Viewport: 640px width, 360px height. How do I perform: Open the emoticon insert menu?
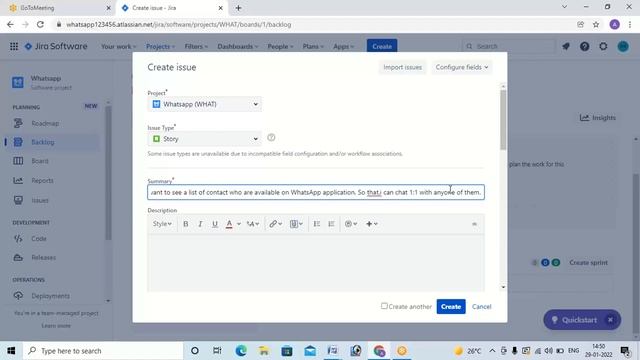tap(351, 224)
